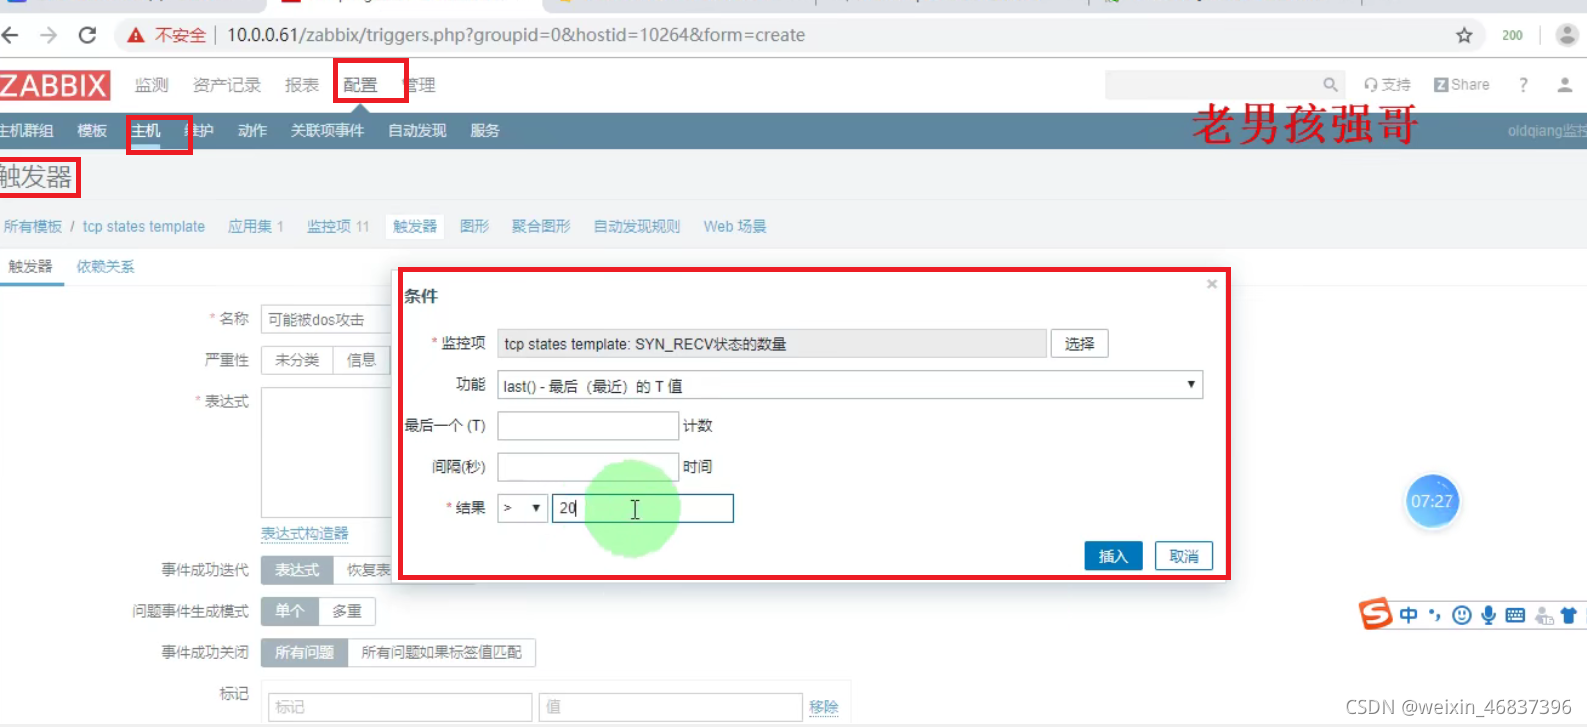Image resolution: width=1587 pixels, height=727 pixels.
Task: Click the Sogou input method S icon
Action: pos(1375,614)
